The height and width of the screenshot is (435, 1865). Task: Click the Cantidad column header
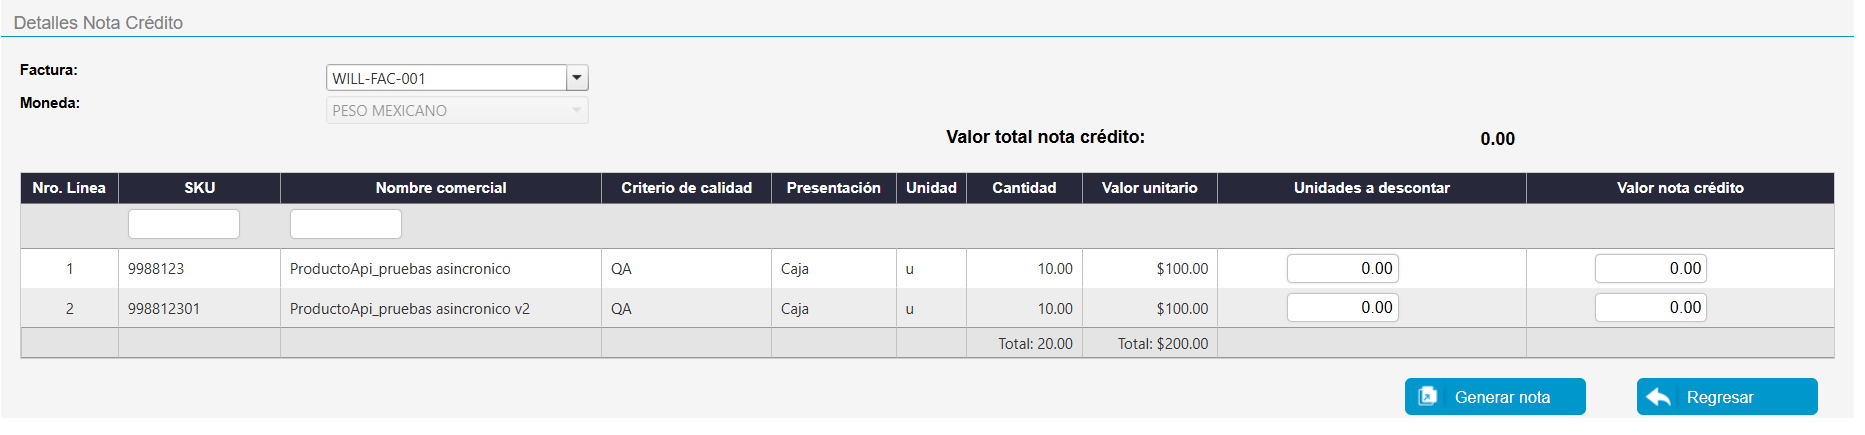pyautogui.click(x=1023, y=188)
